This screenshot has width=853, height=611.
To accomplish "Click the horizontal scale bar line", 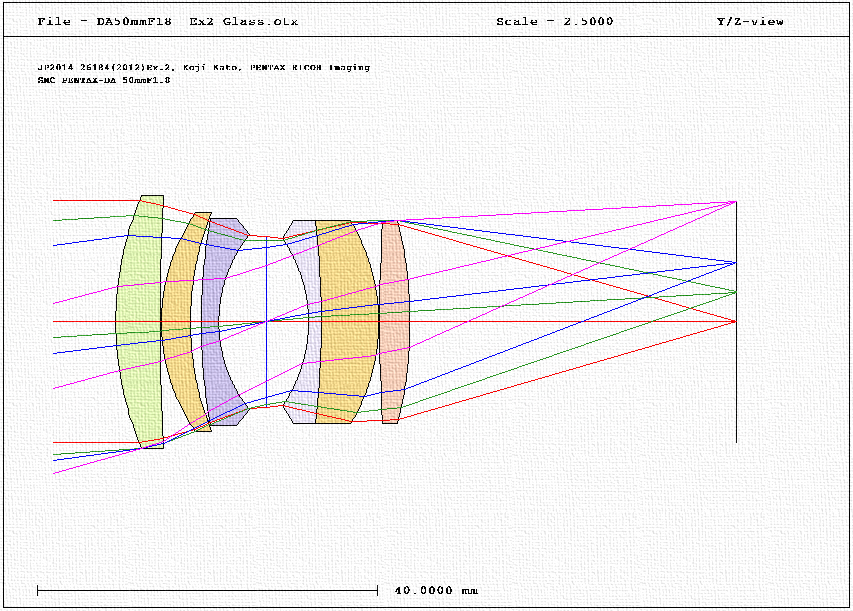I will pos(207,590).
